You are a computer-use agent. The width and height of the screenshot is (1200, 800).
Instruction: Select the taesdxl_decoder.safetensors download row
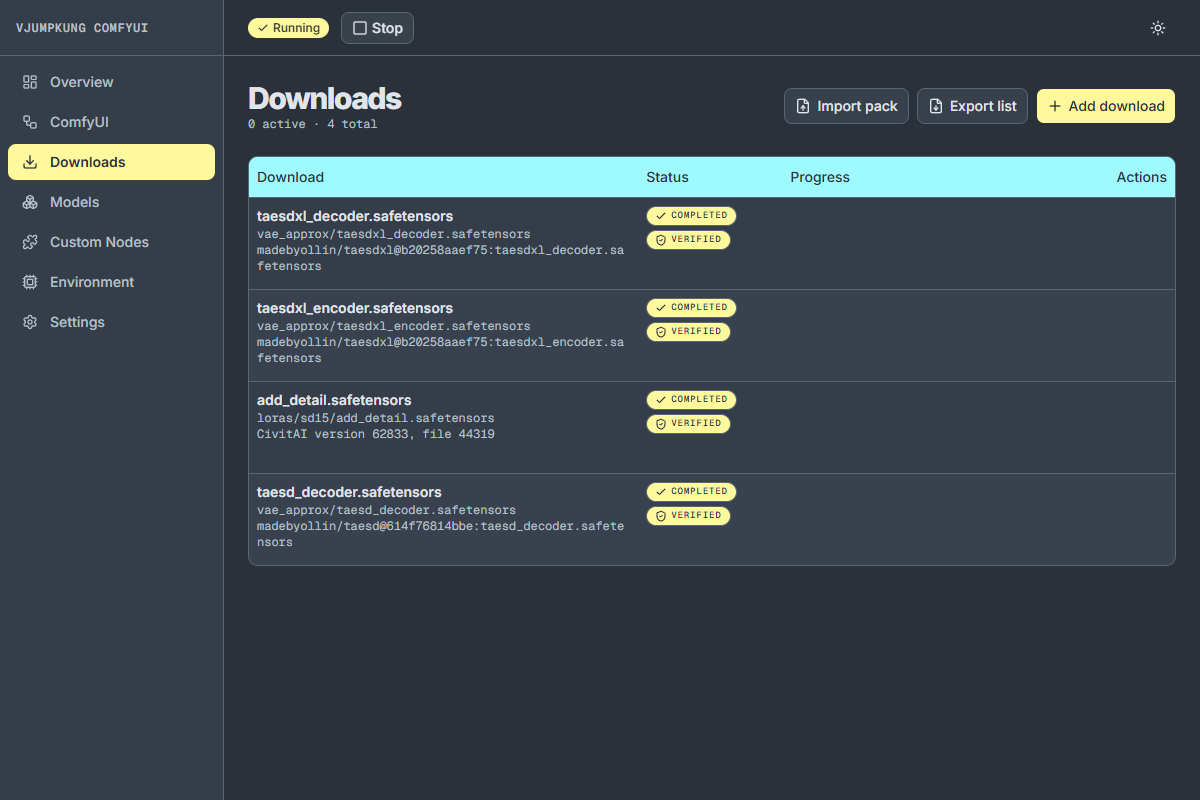click(712, 244)
